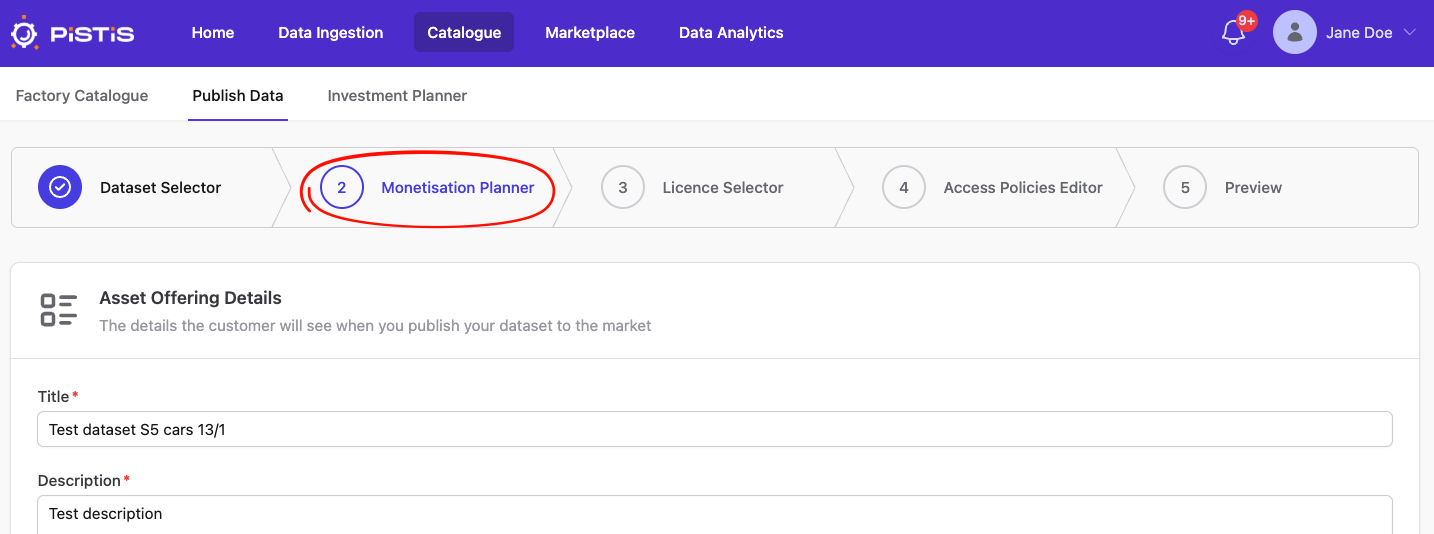The height and width of the screenshot is (534, 1434).
Task: Click the Description field label
Action: 79,481
